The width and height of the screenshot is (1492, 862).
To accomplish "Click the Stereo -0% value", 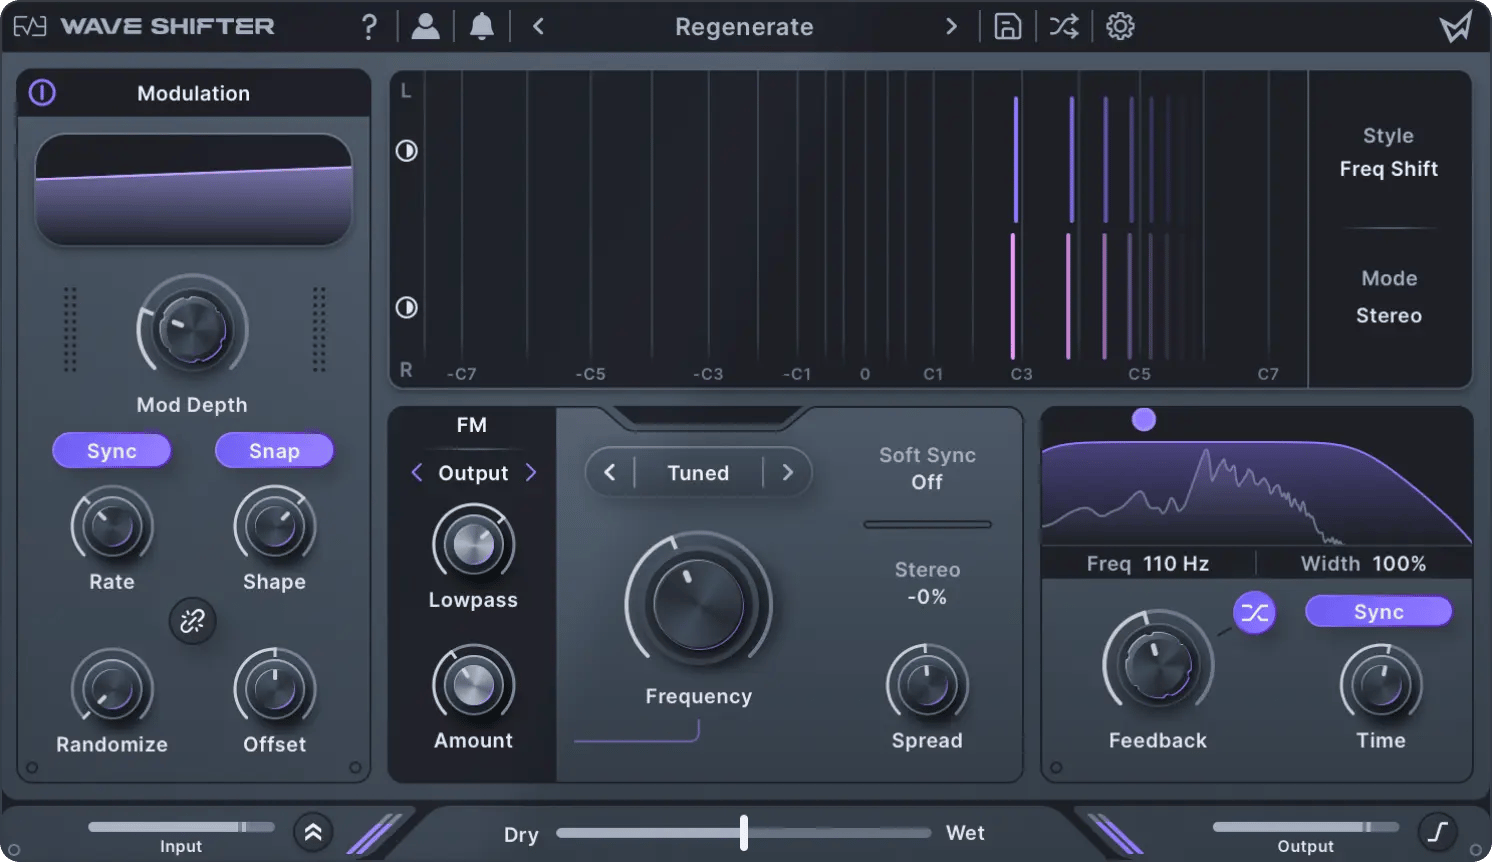I will (x=927, y=597).
